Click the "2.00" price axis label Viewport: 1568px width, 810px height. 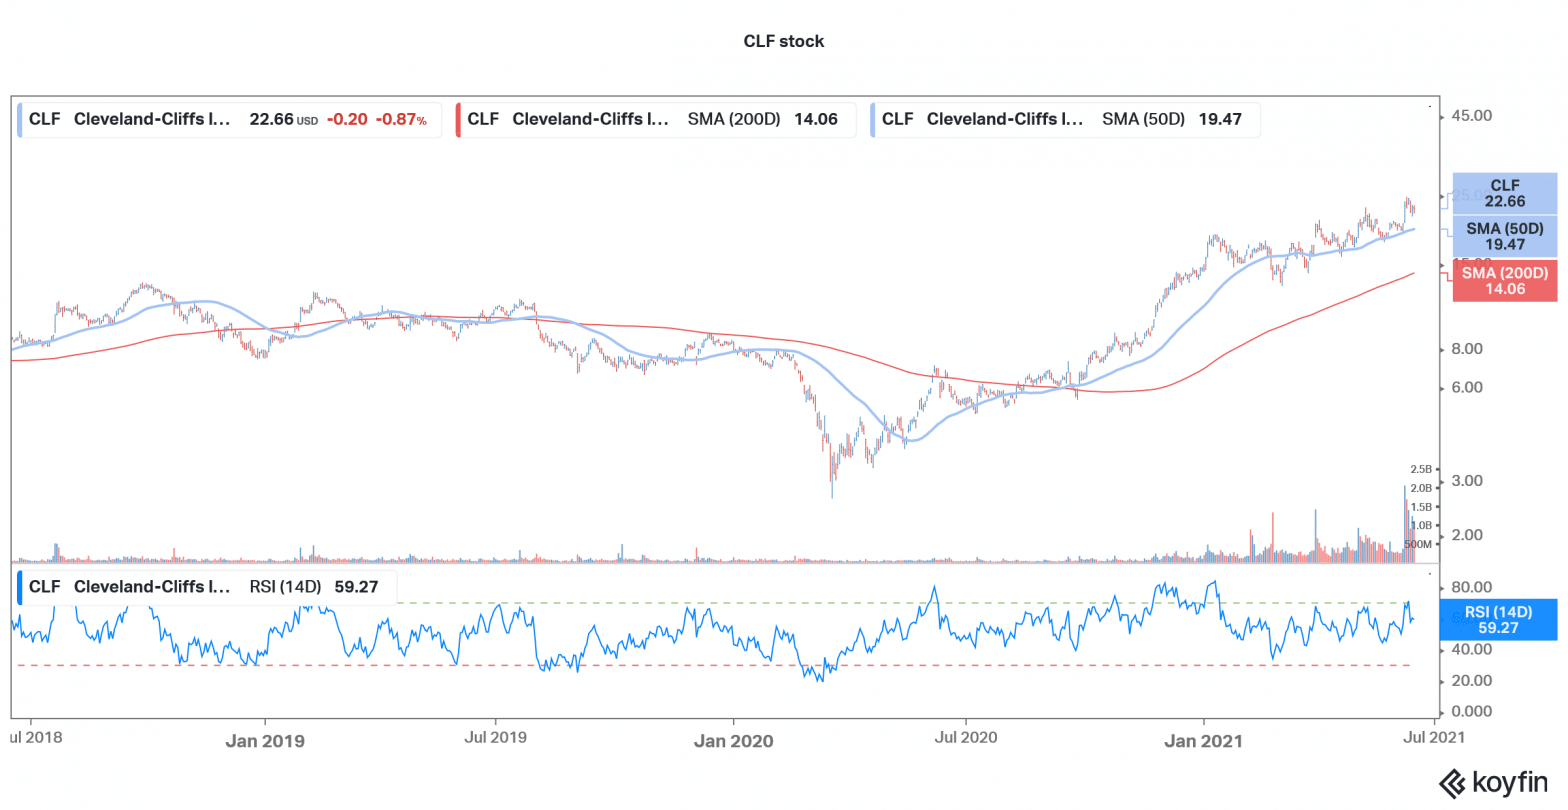[x=1467, y=535]
